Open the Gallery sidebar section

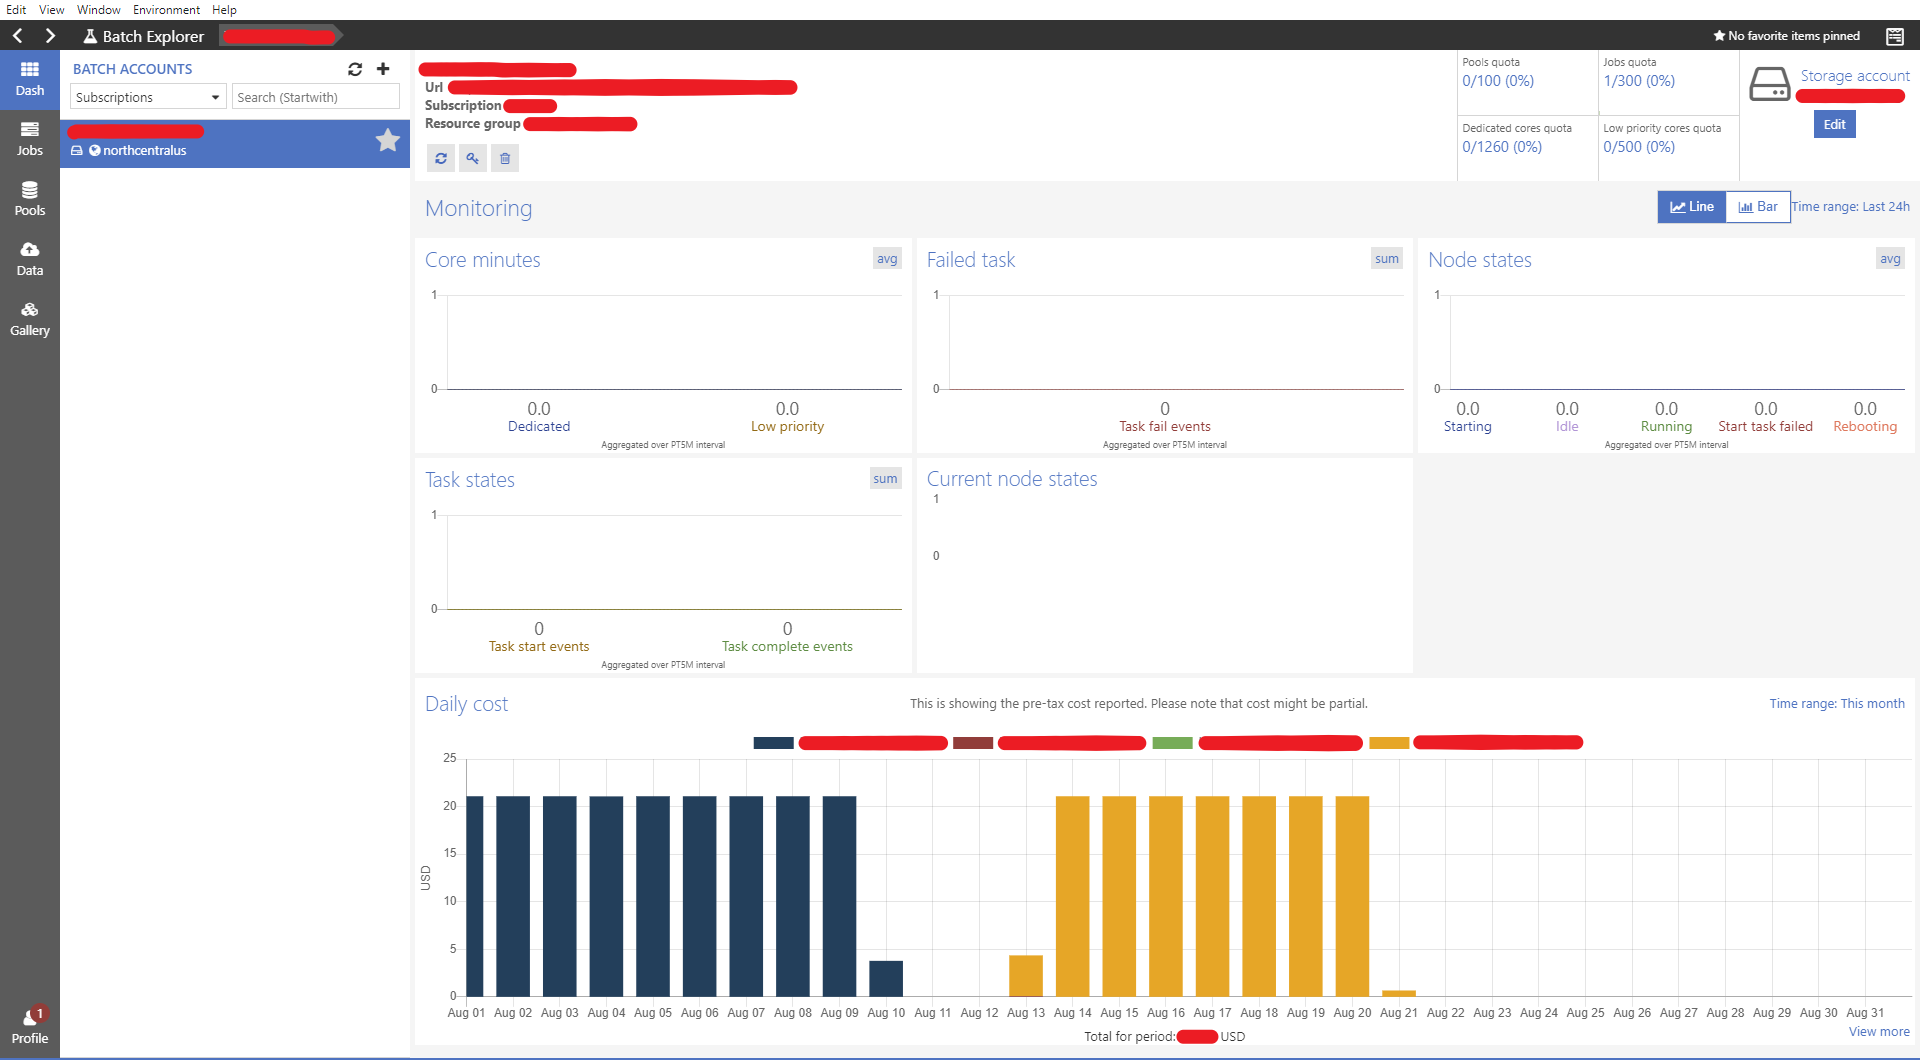click(30, 319)
